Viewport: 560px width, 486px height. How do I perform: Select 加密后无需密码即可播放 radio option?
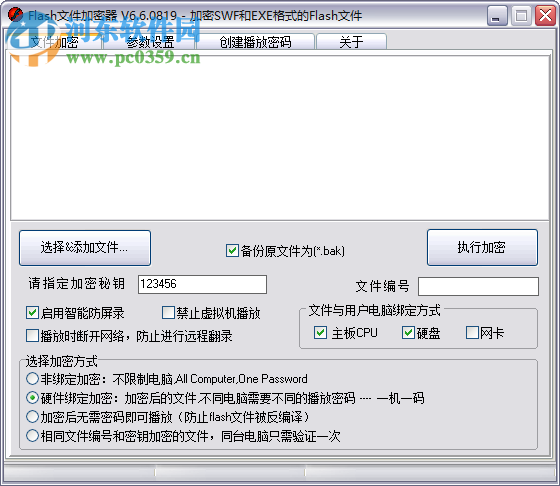(x=32, y=416)
